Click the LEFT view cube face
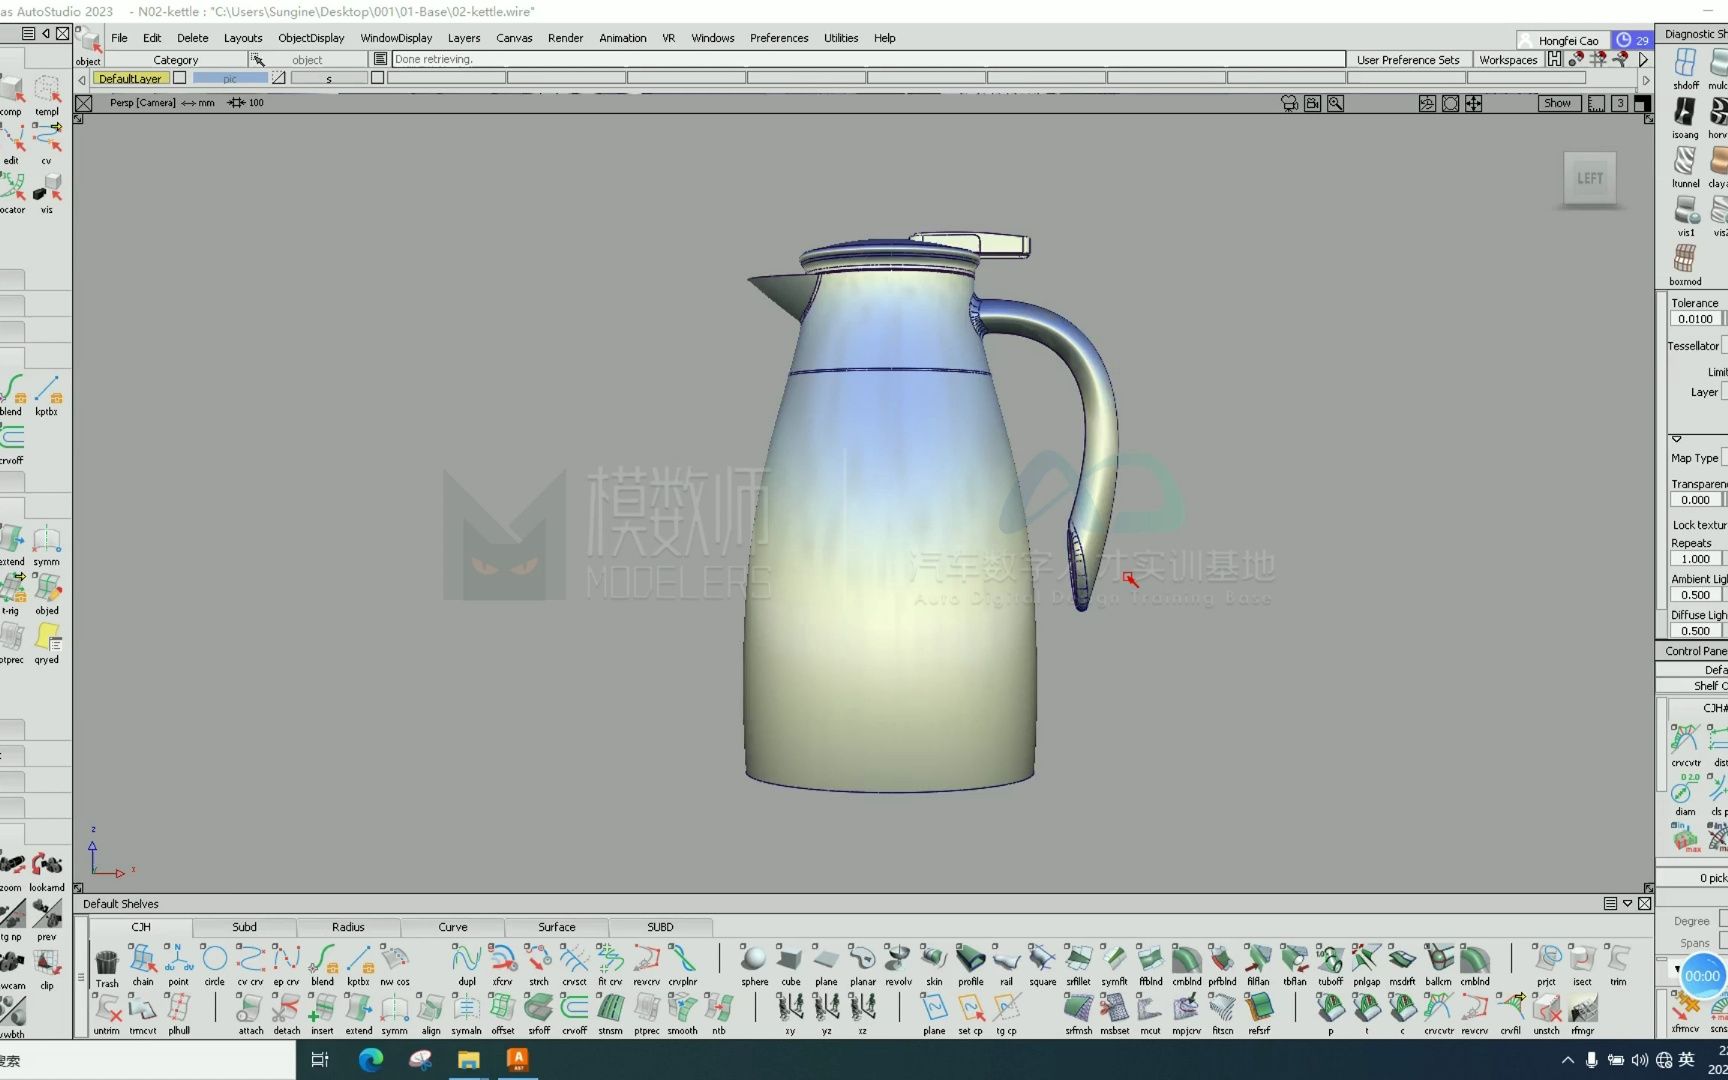 [1589, 179]
